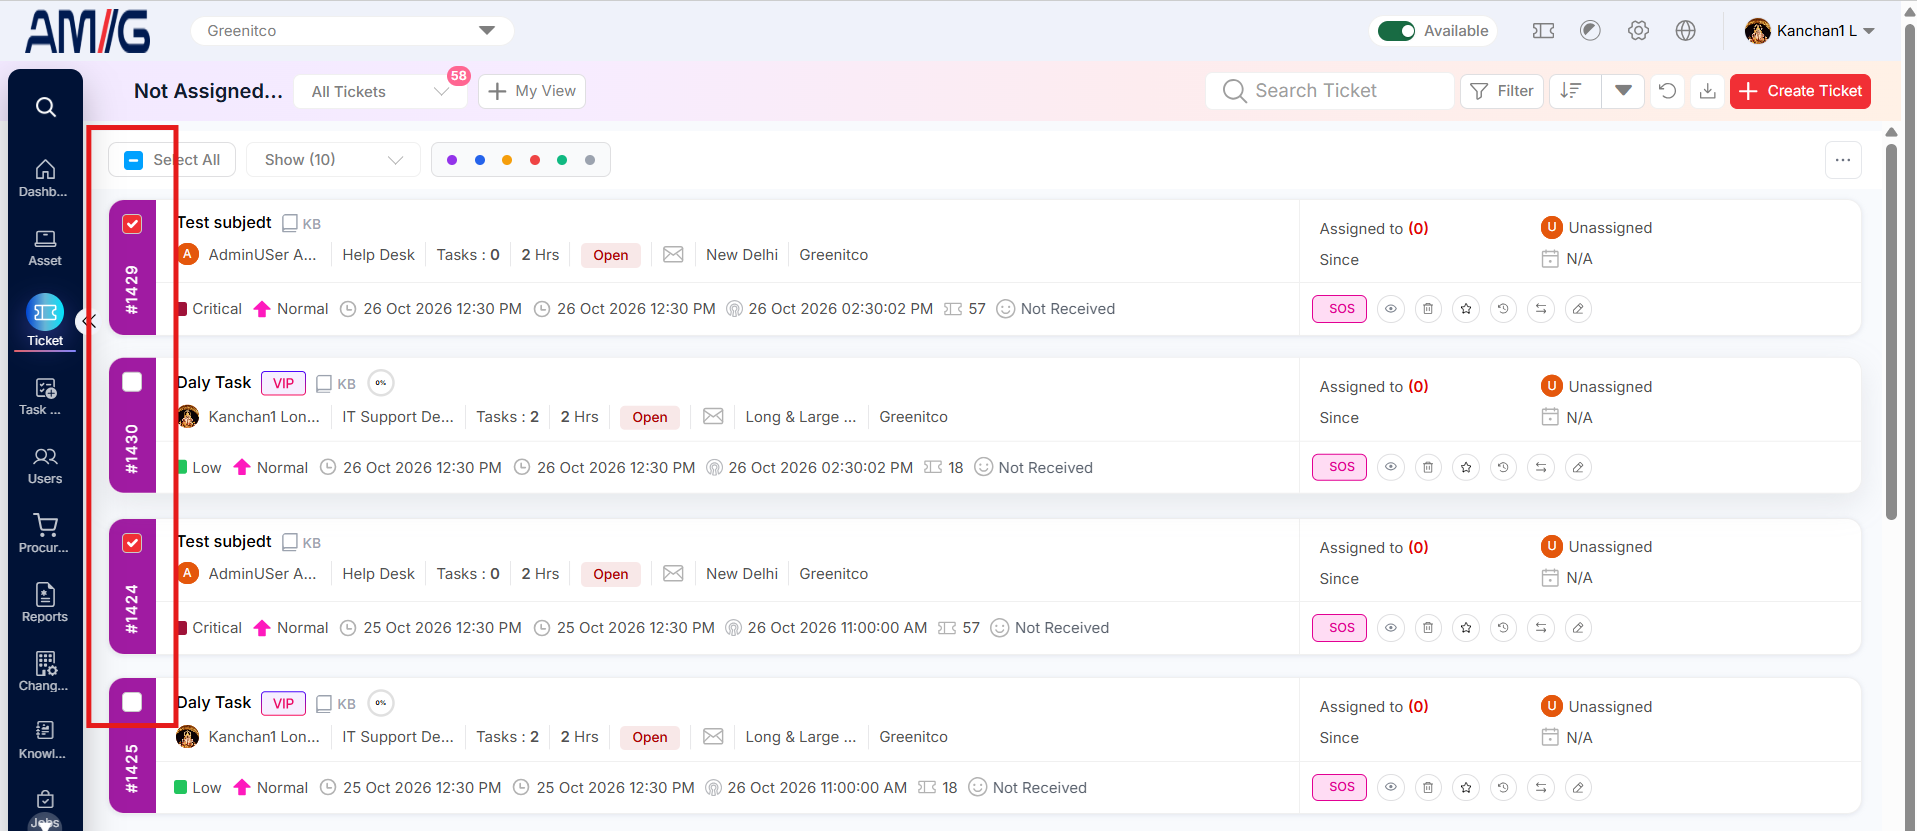Open the Show (10) page-size dropdown
This screenshot has height=831, width=1917.
[333, 160]
